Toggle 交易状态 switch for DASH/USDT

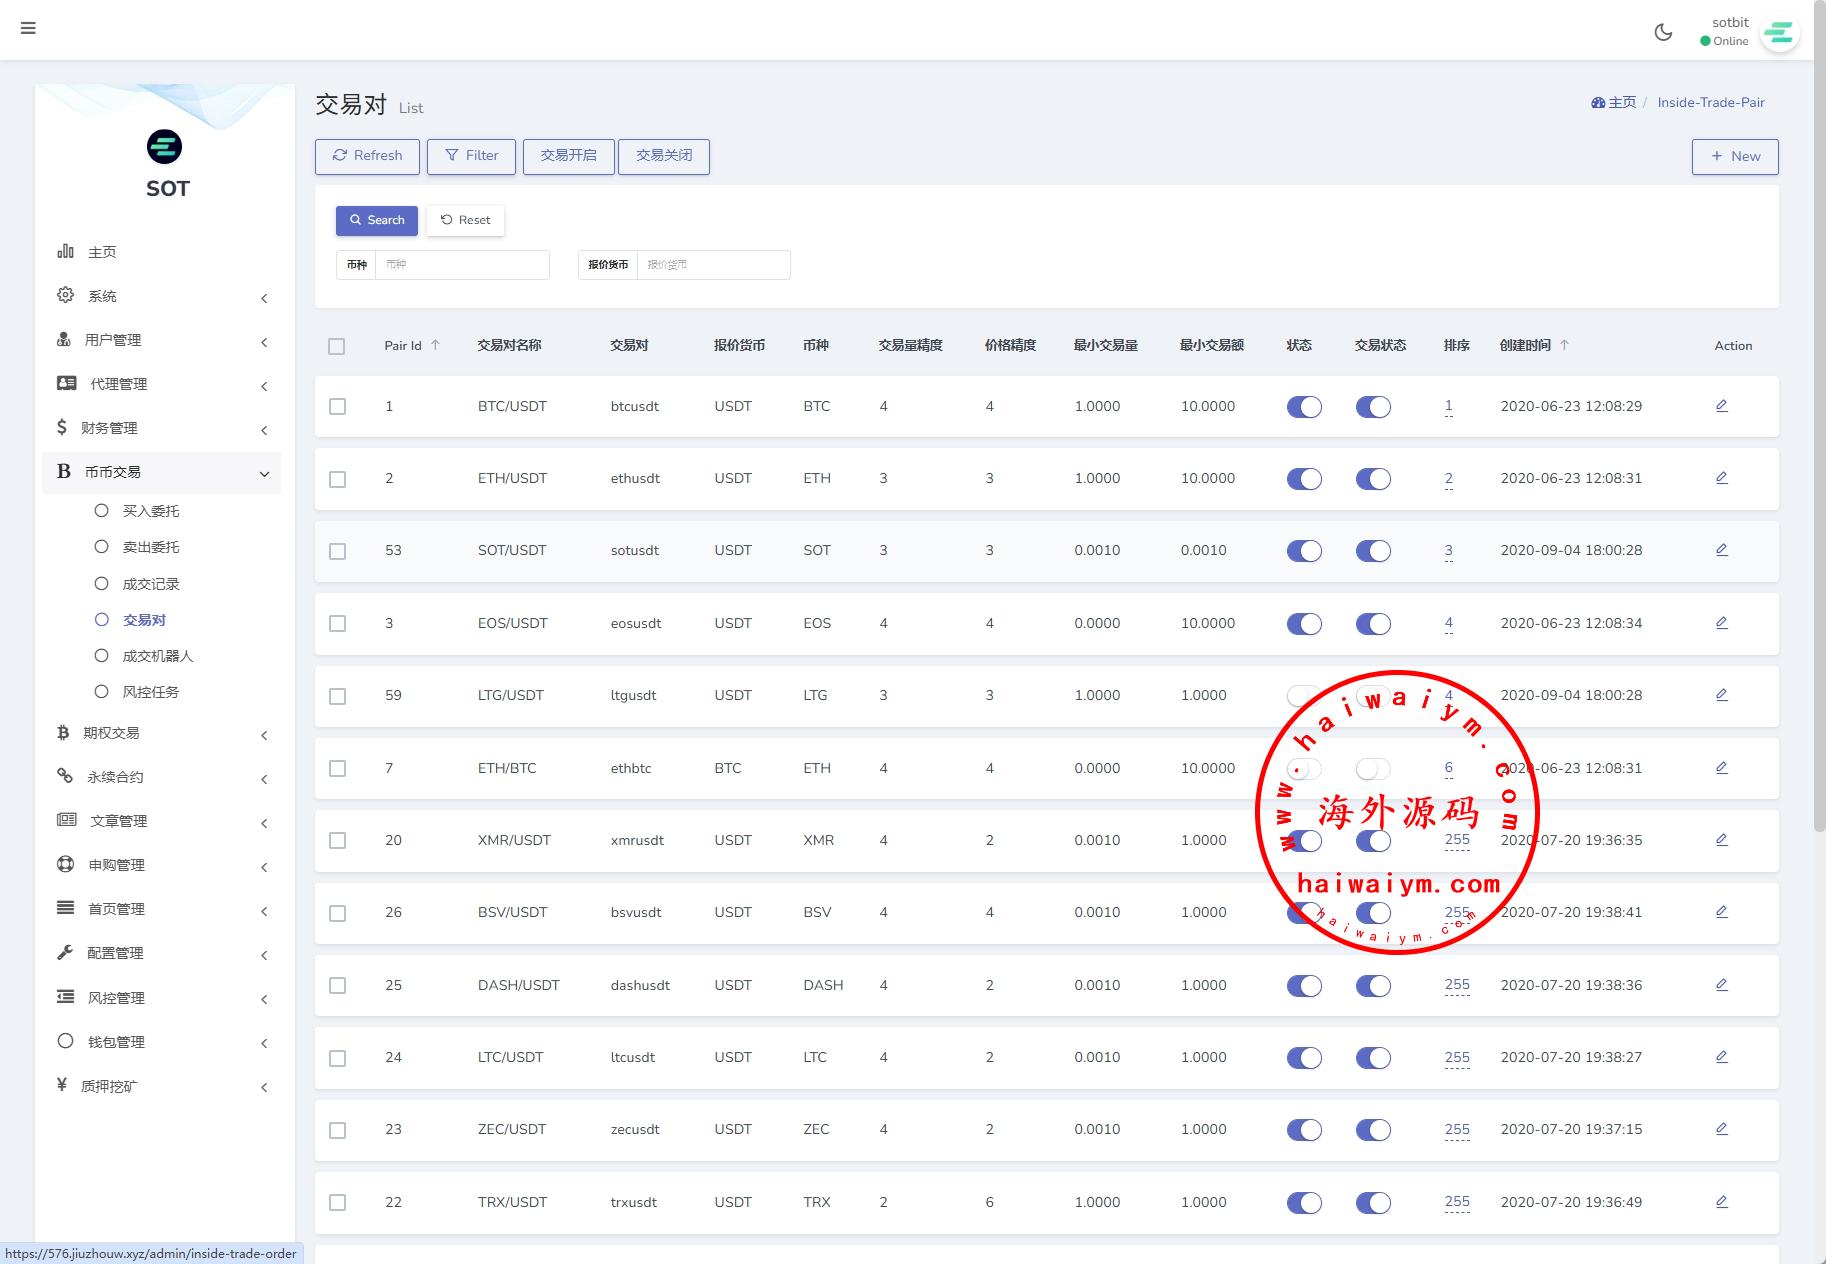[x=1373, y=986]
